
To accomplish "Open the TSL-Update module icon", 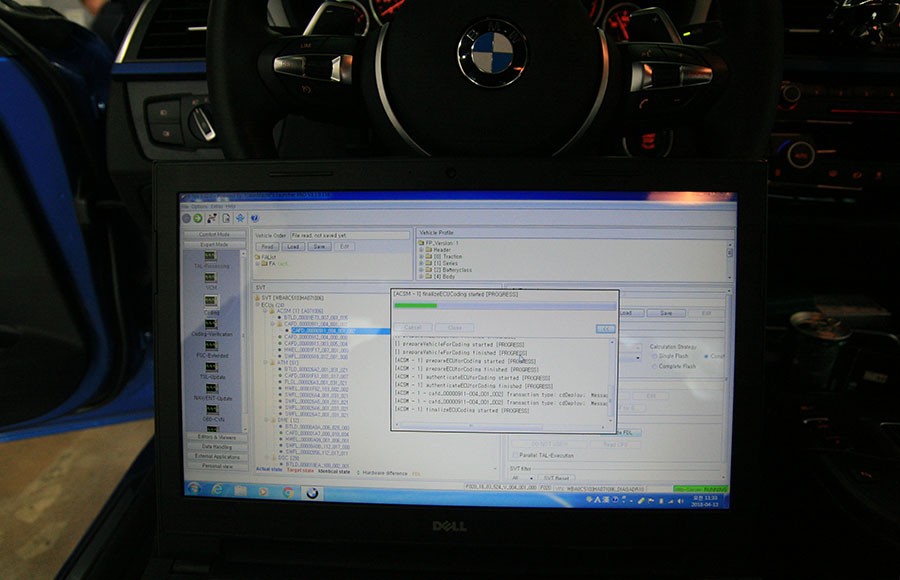I will [x=211, y=367].
